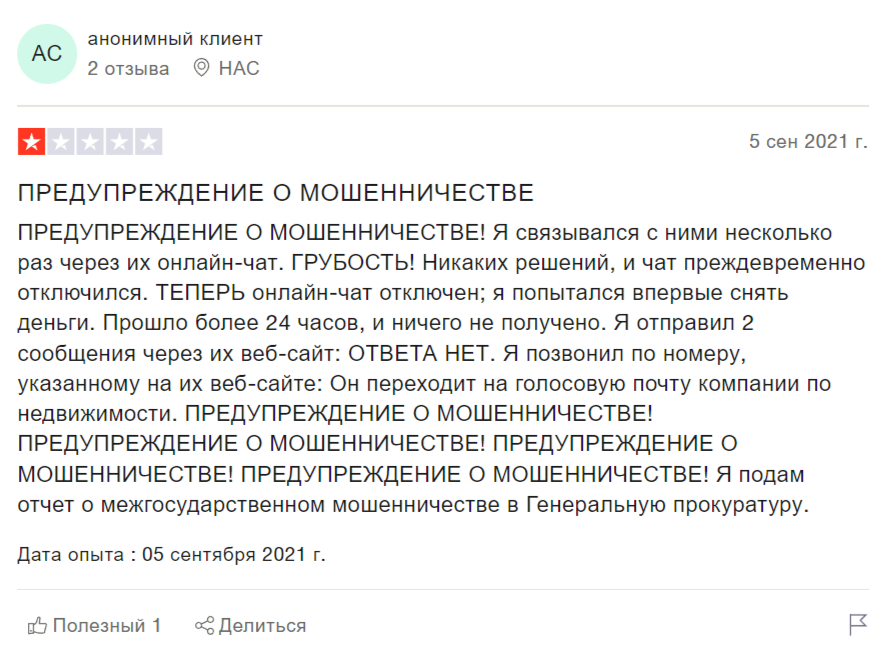The image size is (882, 649).
Task: Click the second gray rating star
Action: coord(60,142)
